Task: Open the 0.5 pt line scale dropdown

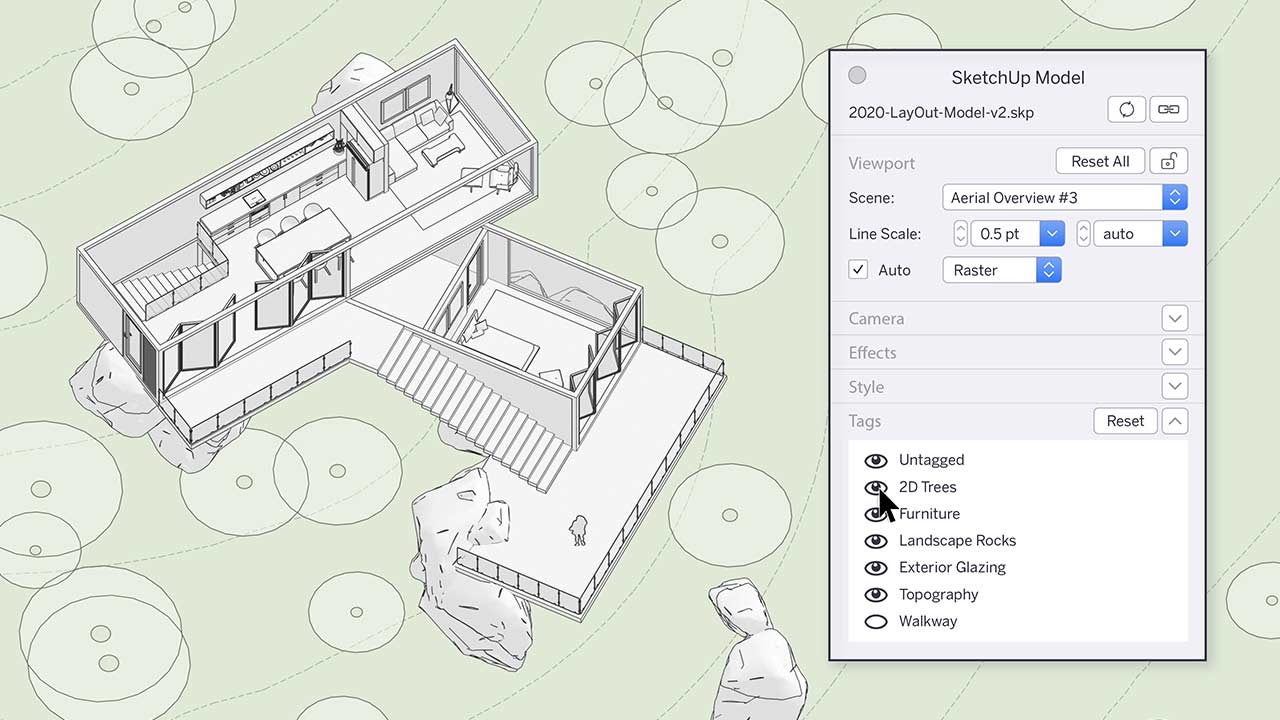Action: pos(1051,234)
